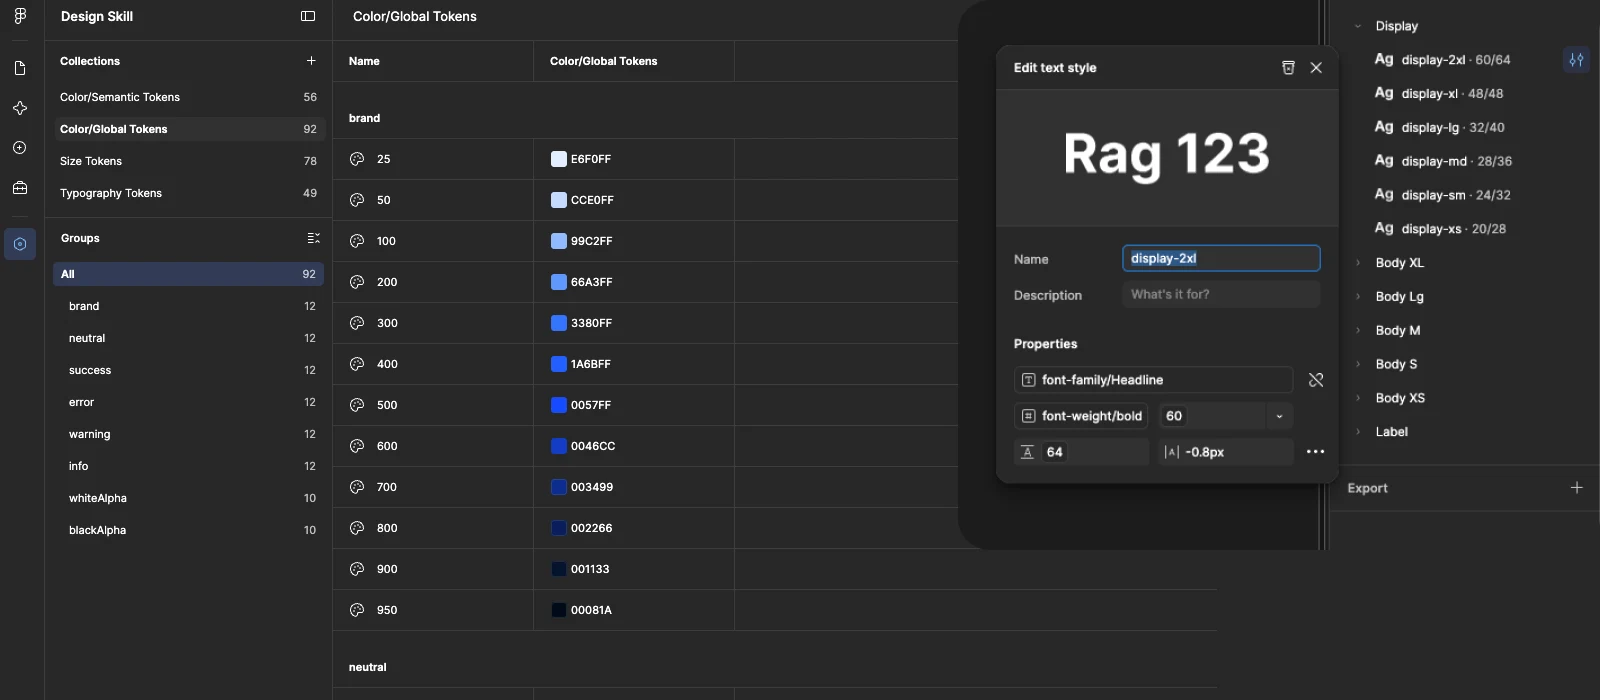Select the blackAlpha group
The width and height of the screenshot is (1600, 700).
click(x=188, y=530)
